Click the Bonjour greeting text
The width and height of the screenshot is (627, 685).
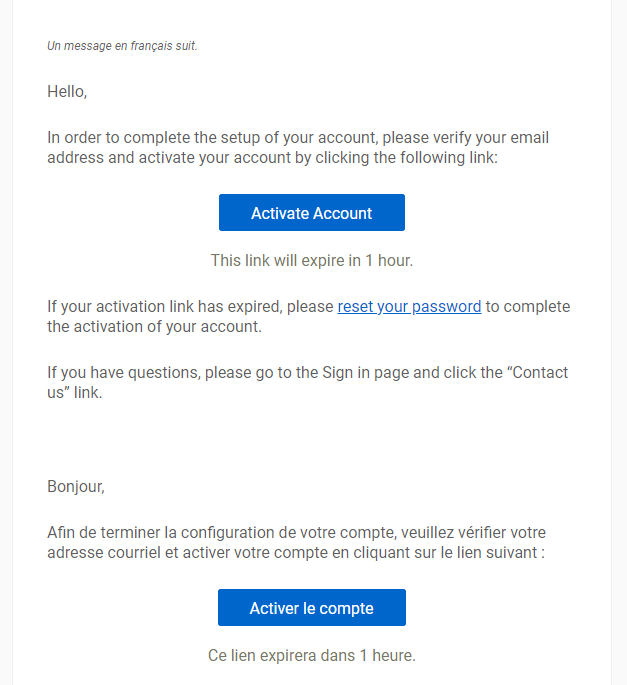75,487
